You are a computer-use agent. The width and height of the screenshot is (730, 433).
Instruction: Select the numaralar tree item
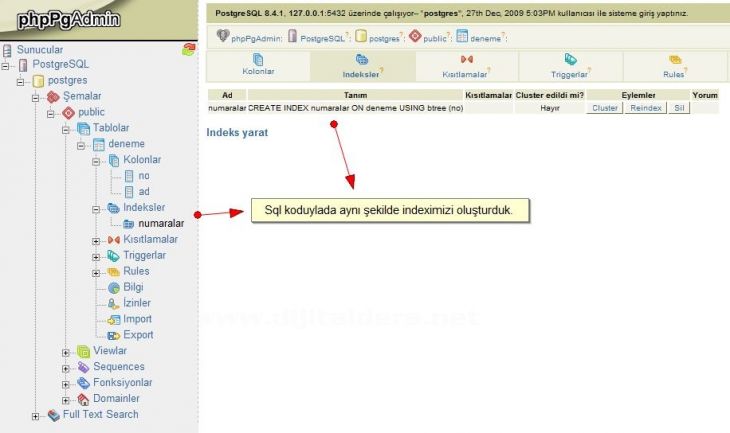161,224
